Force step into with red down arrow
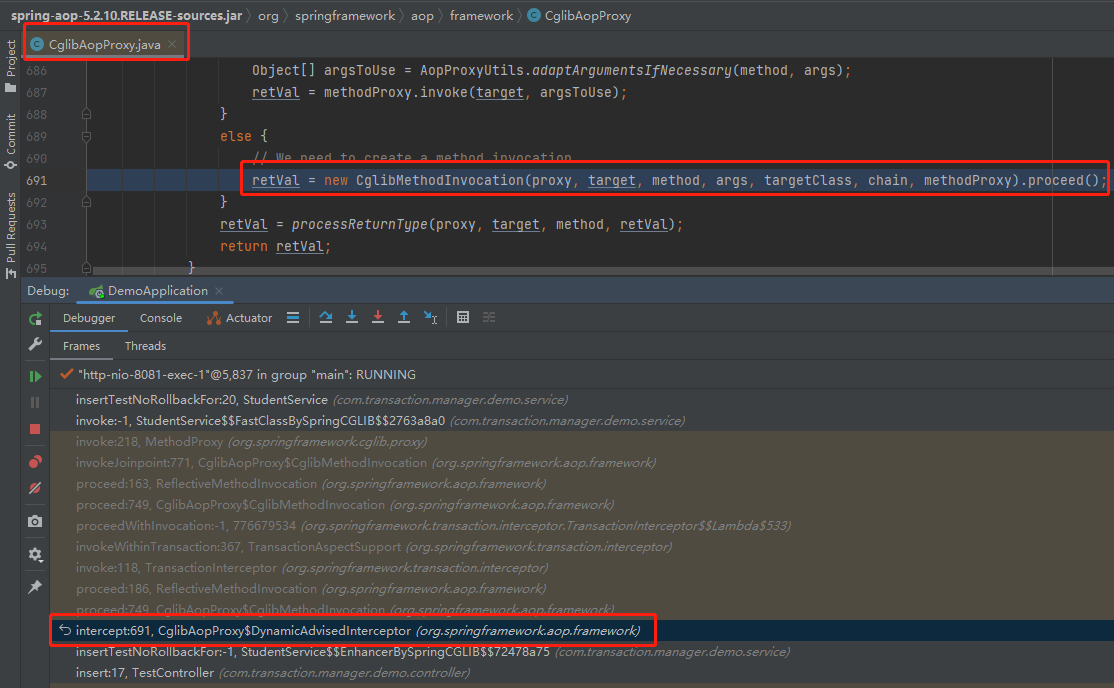Screen dimensions: 1114x688 tap(378, 318)
